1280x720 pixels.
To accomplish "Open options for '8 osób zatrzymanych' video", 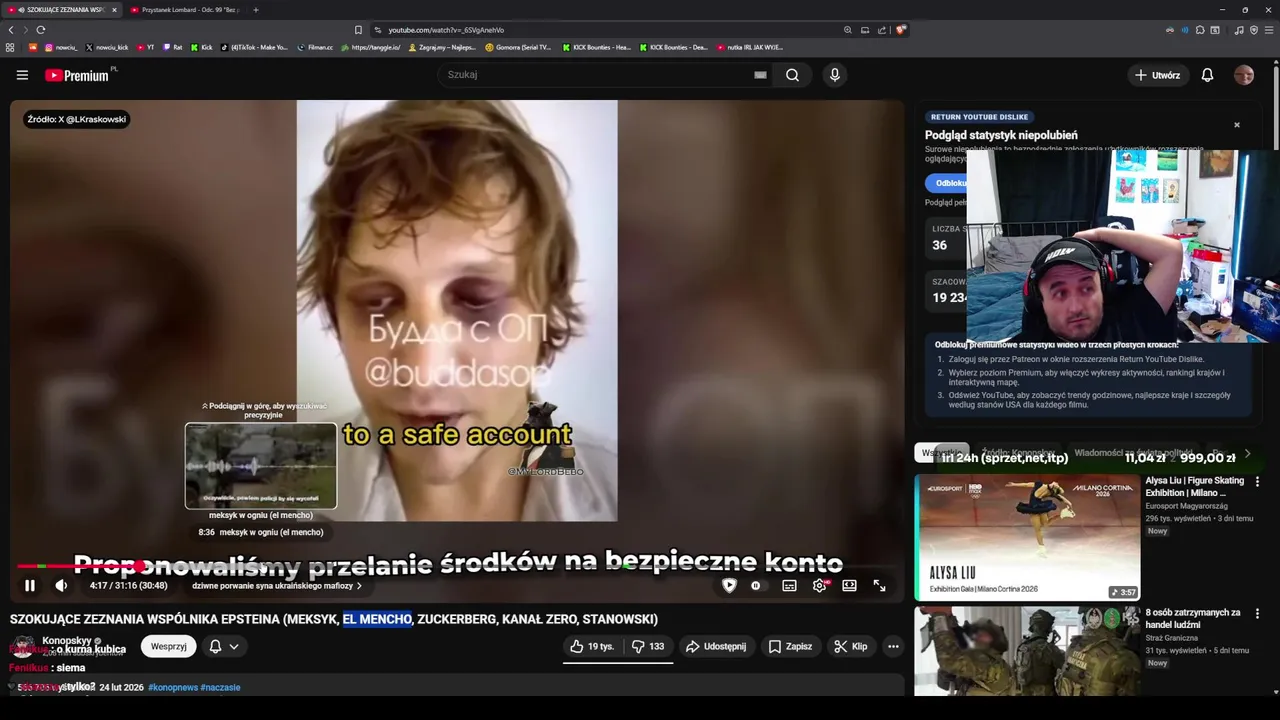I will point(1257,614).
